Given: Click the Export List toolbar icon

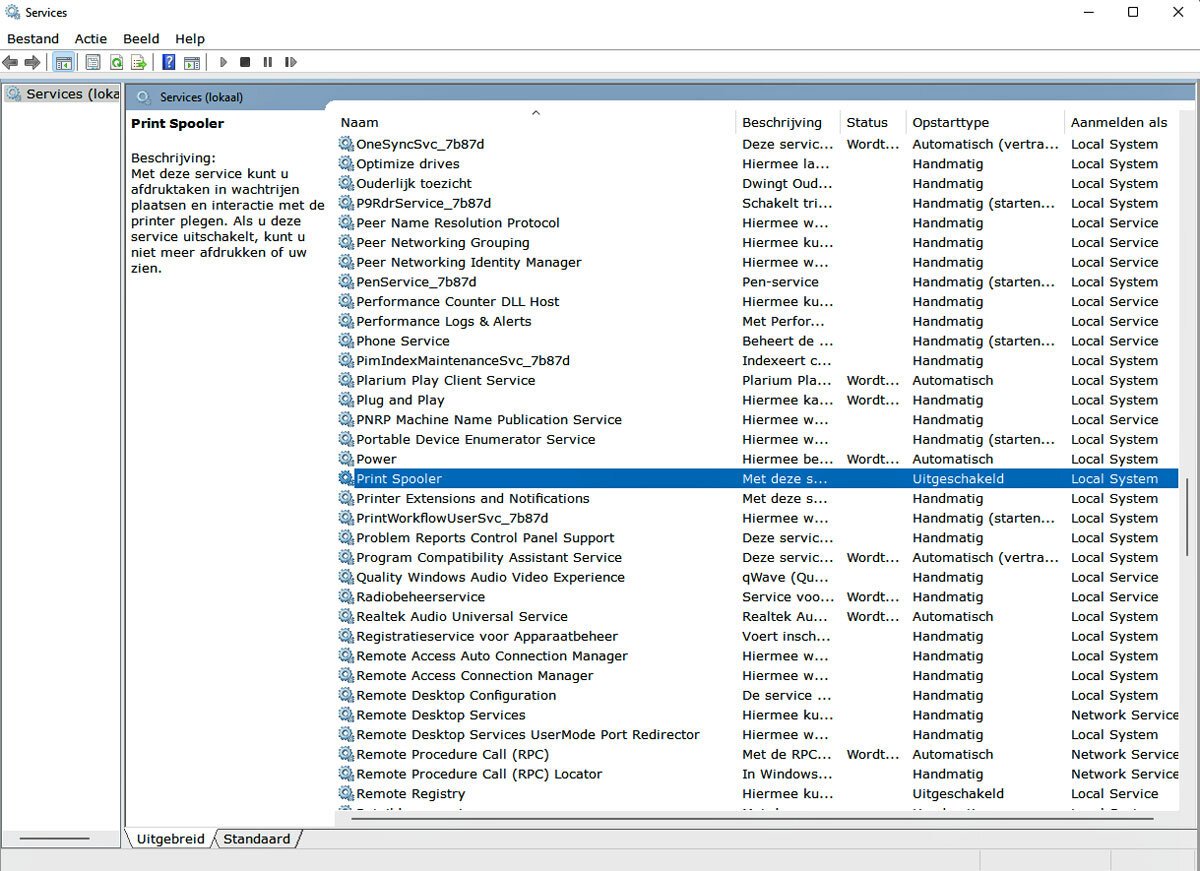Looking at the screenshot, I should click(139, 62).
